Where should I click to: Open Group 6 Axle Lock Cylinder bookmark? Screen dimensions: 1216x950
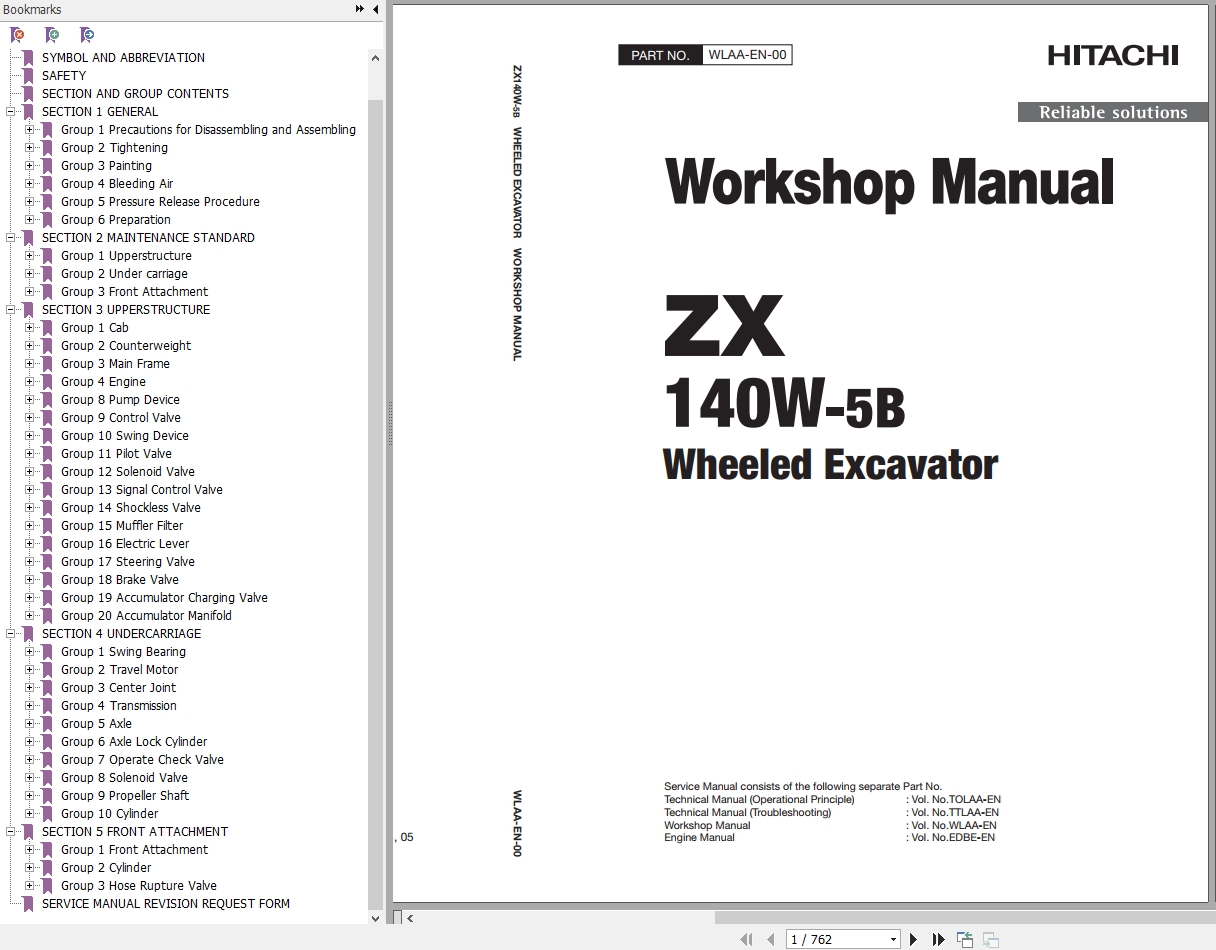click(134, 742)
